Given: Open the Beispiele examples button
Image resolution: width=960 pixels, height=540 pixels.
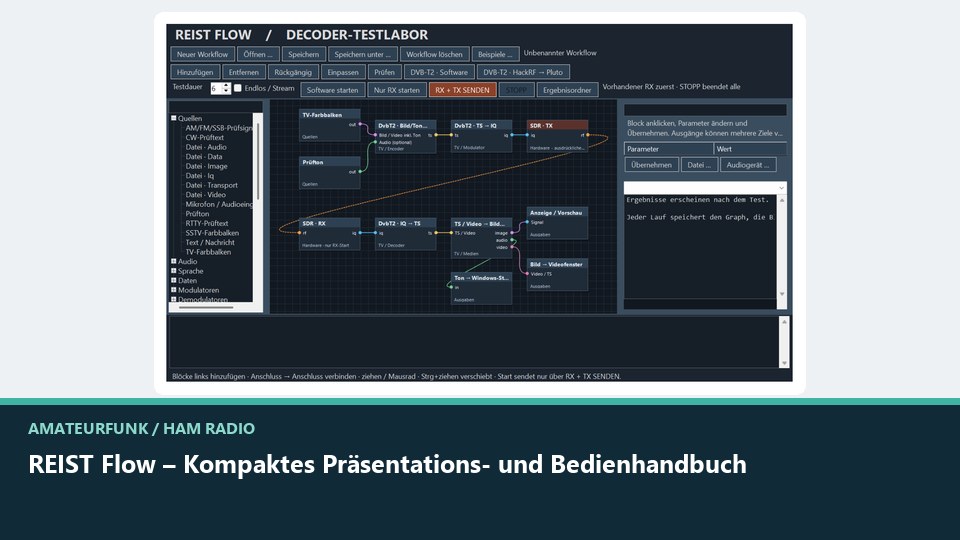Looking at the screenshot, I should (x=495, y=54).
